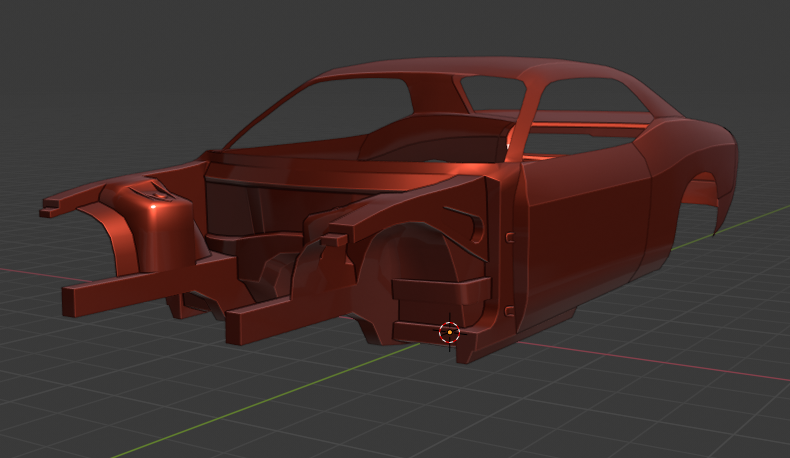Click the 3D cursor crosshair marker
Screen dimensions: 790x458
click(449, 333)
